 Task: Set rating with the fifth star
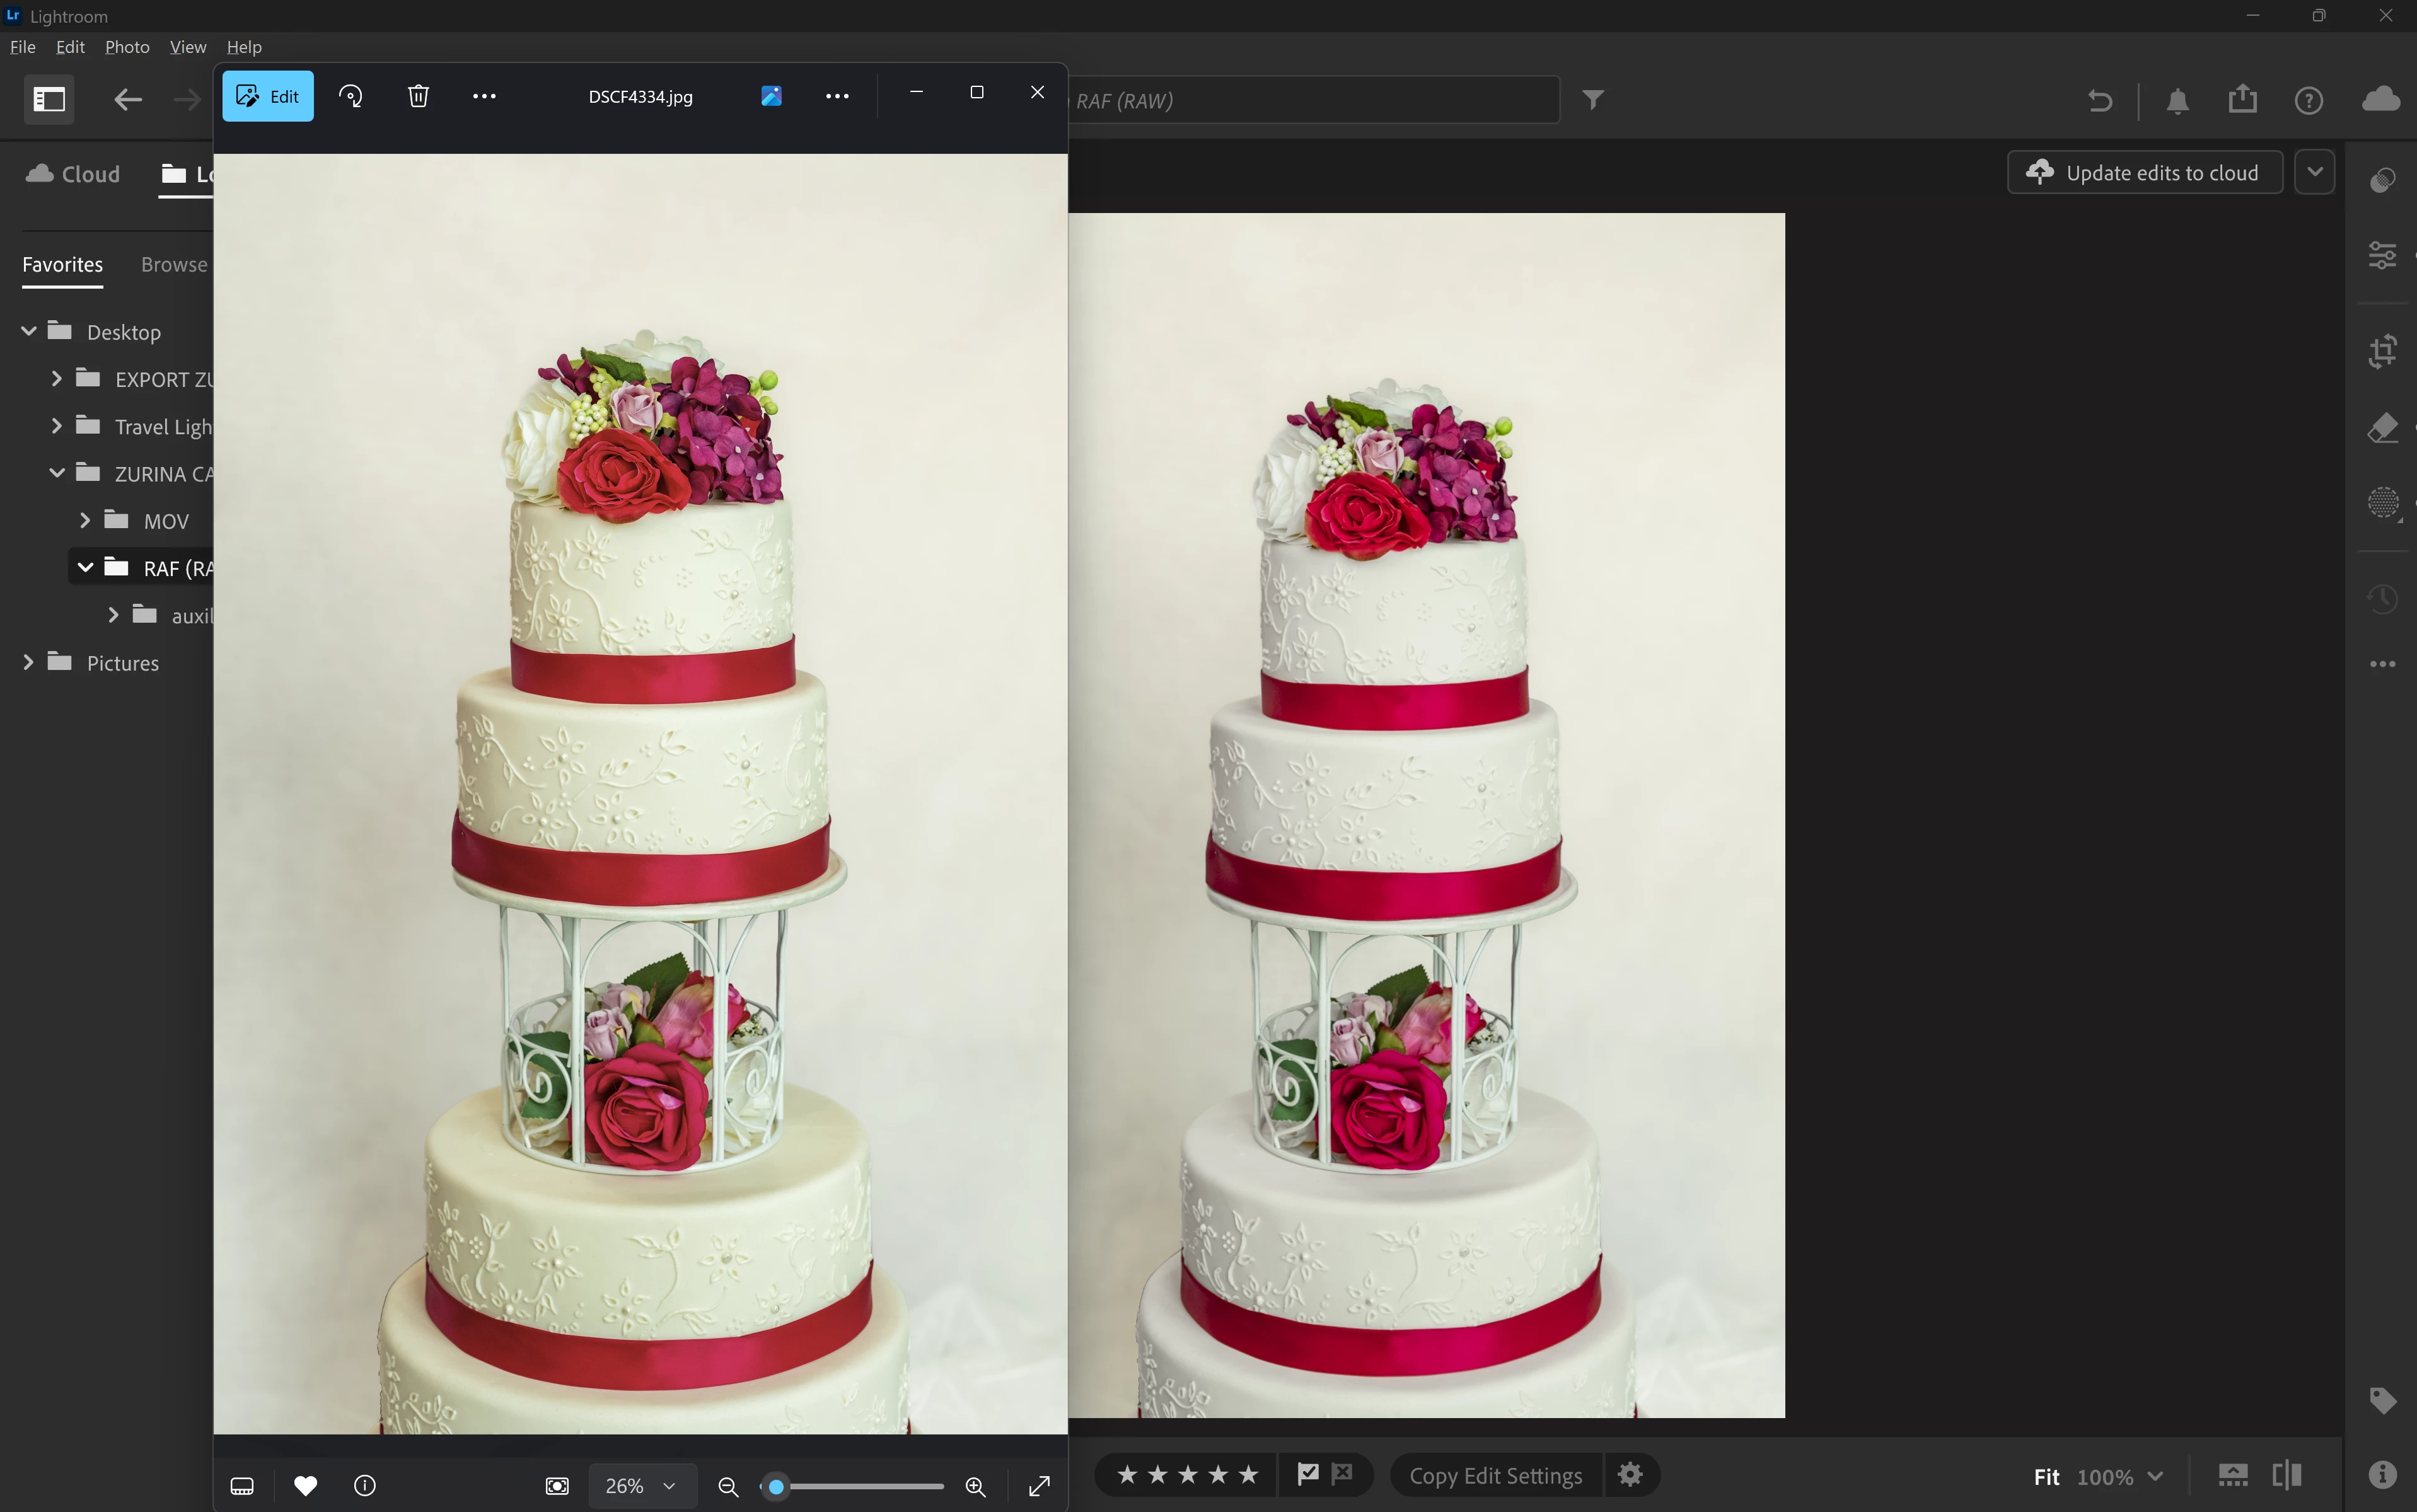pyautogui.click(x=1248, y=1475)
